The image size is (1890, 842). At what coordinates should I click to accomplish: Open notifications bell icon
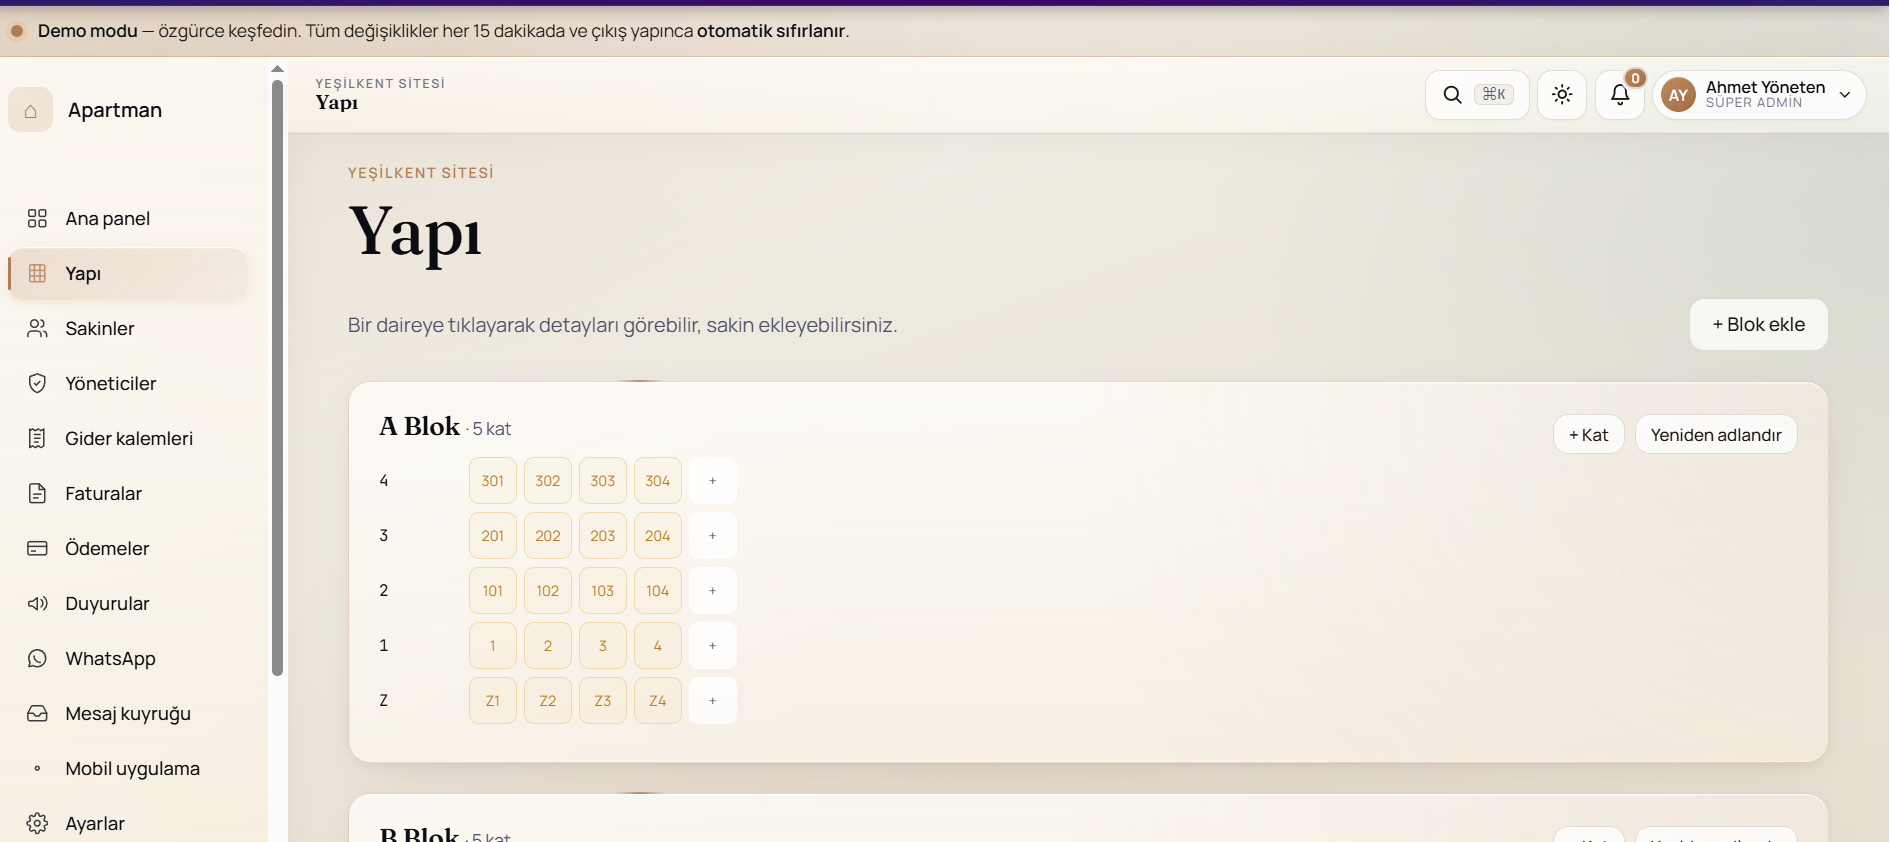click(x=1620, y=95)
